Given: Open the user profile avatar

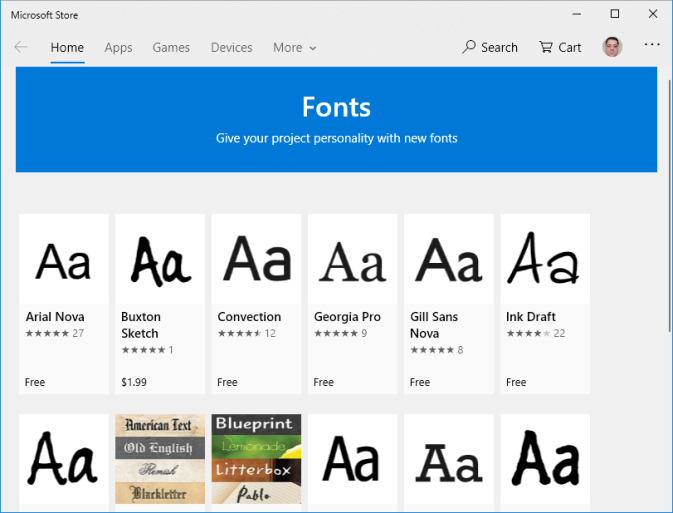Looking at the screenshot, I should pyautogui.click(x=612, y=47).
